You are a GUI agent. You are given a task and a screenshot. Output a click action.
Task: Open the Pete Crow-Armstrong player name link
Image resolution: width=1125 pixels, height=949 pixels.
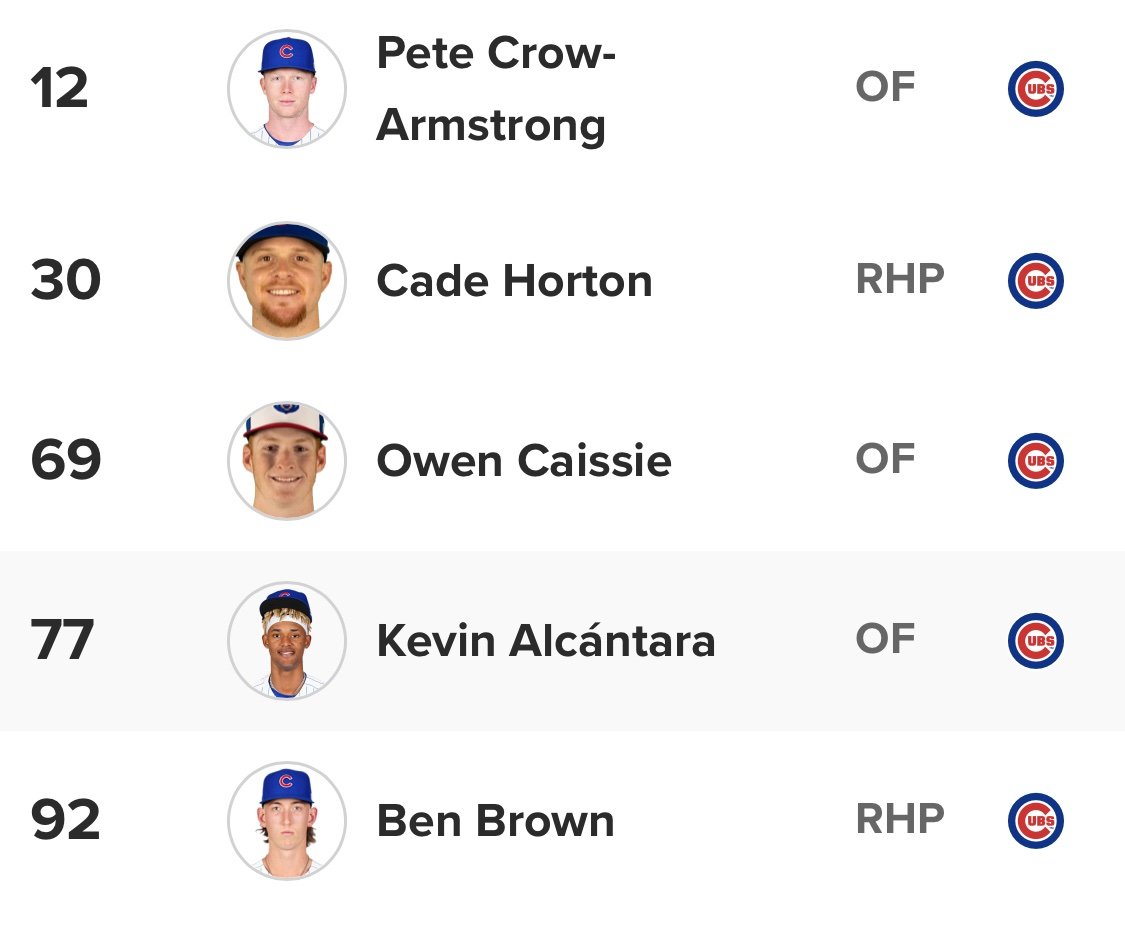495,89
